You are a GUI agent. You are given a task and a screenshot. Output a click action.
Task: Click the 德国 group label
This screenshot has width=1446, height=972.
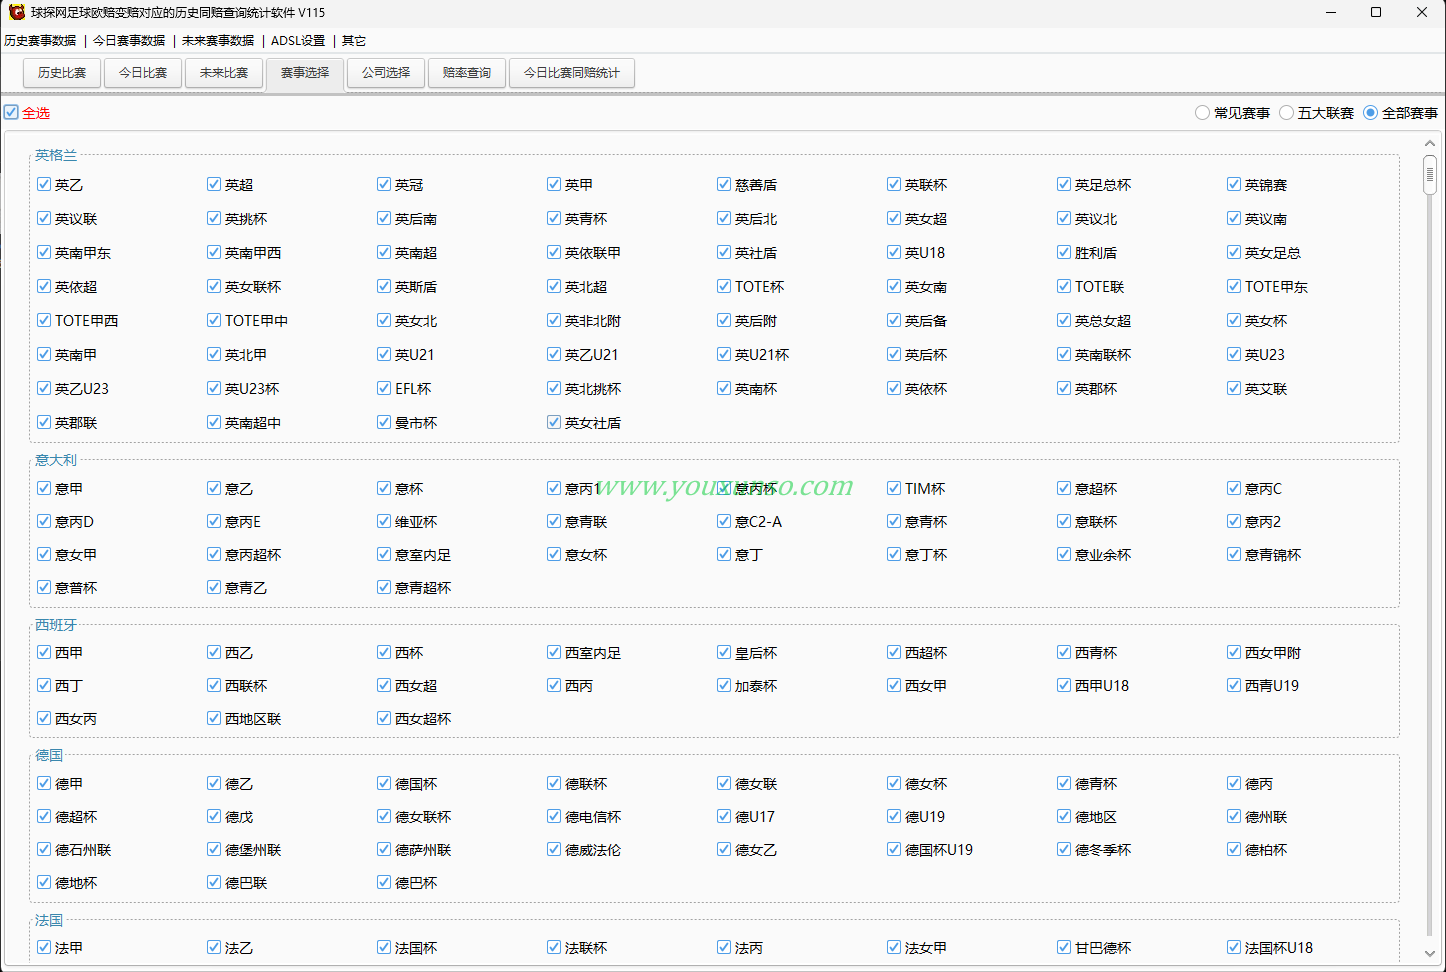coord(49,755)
